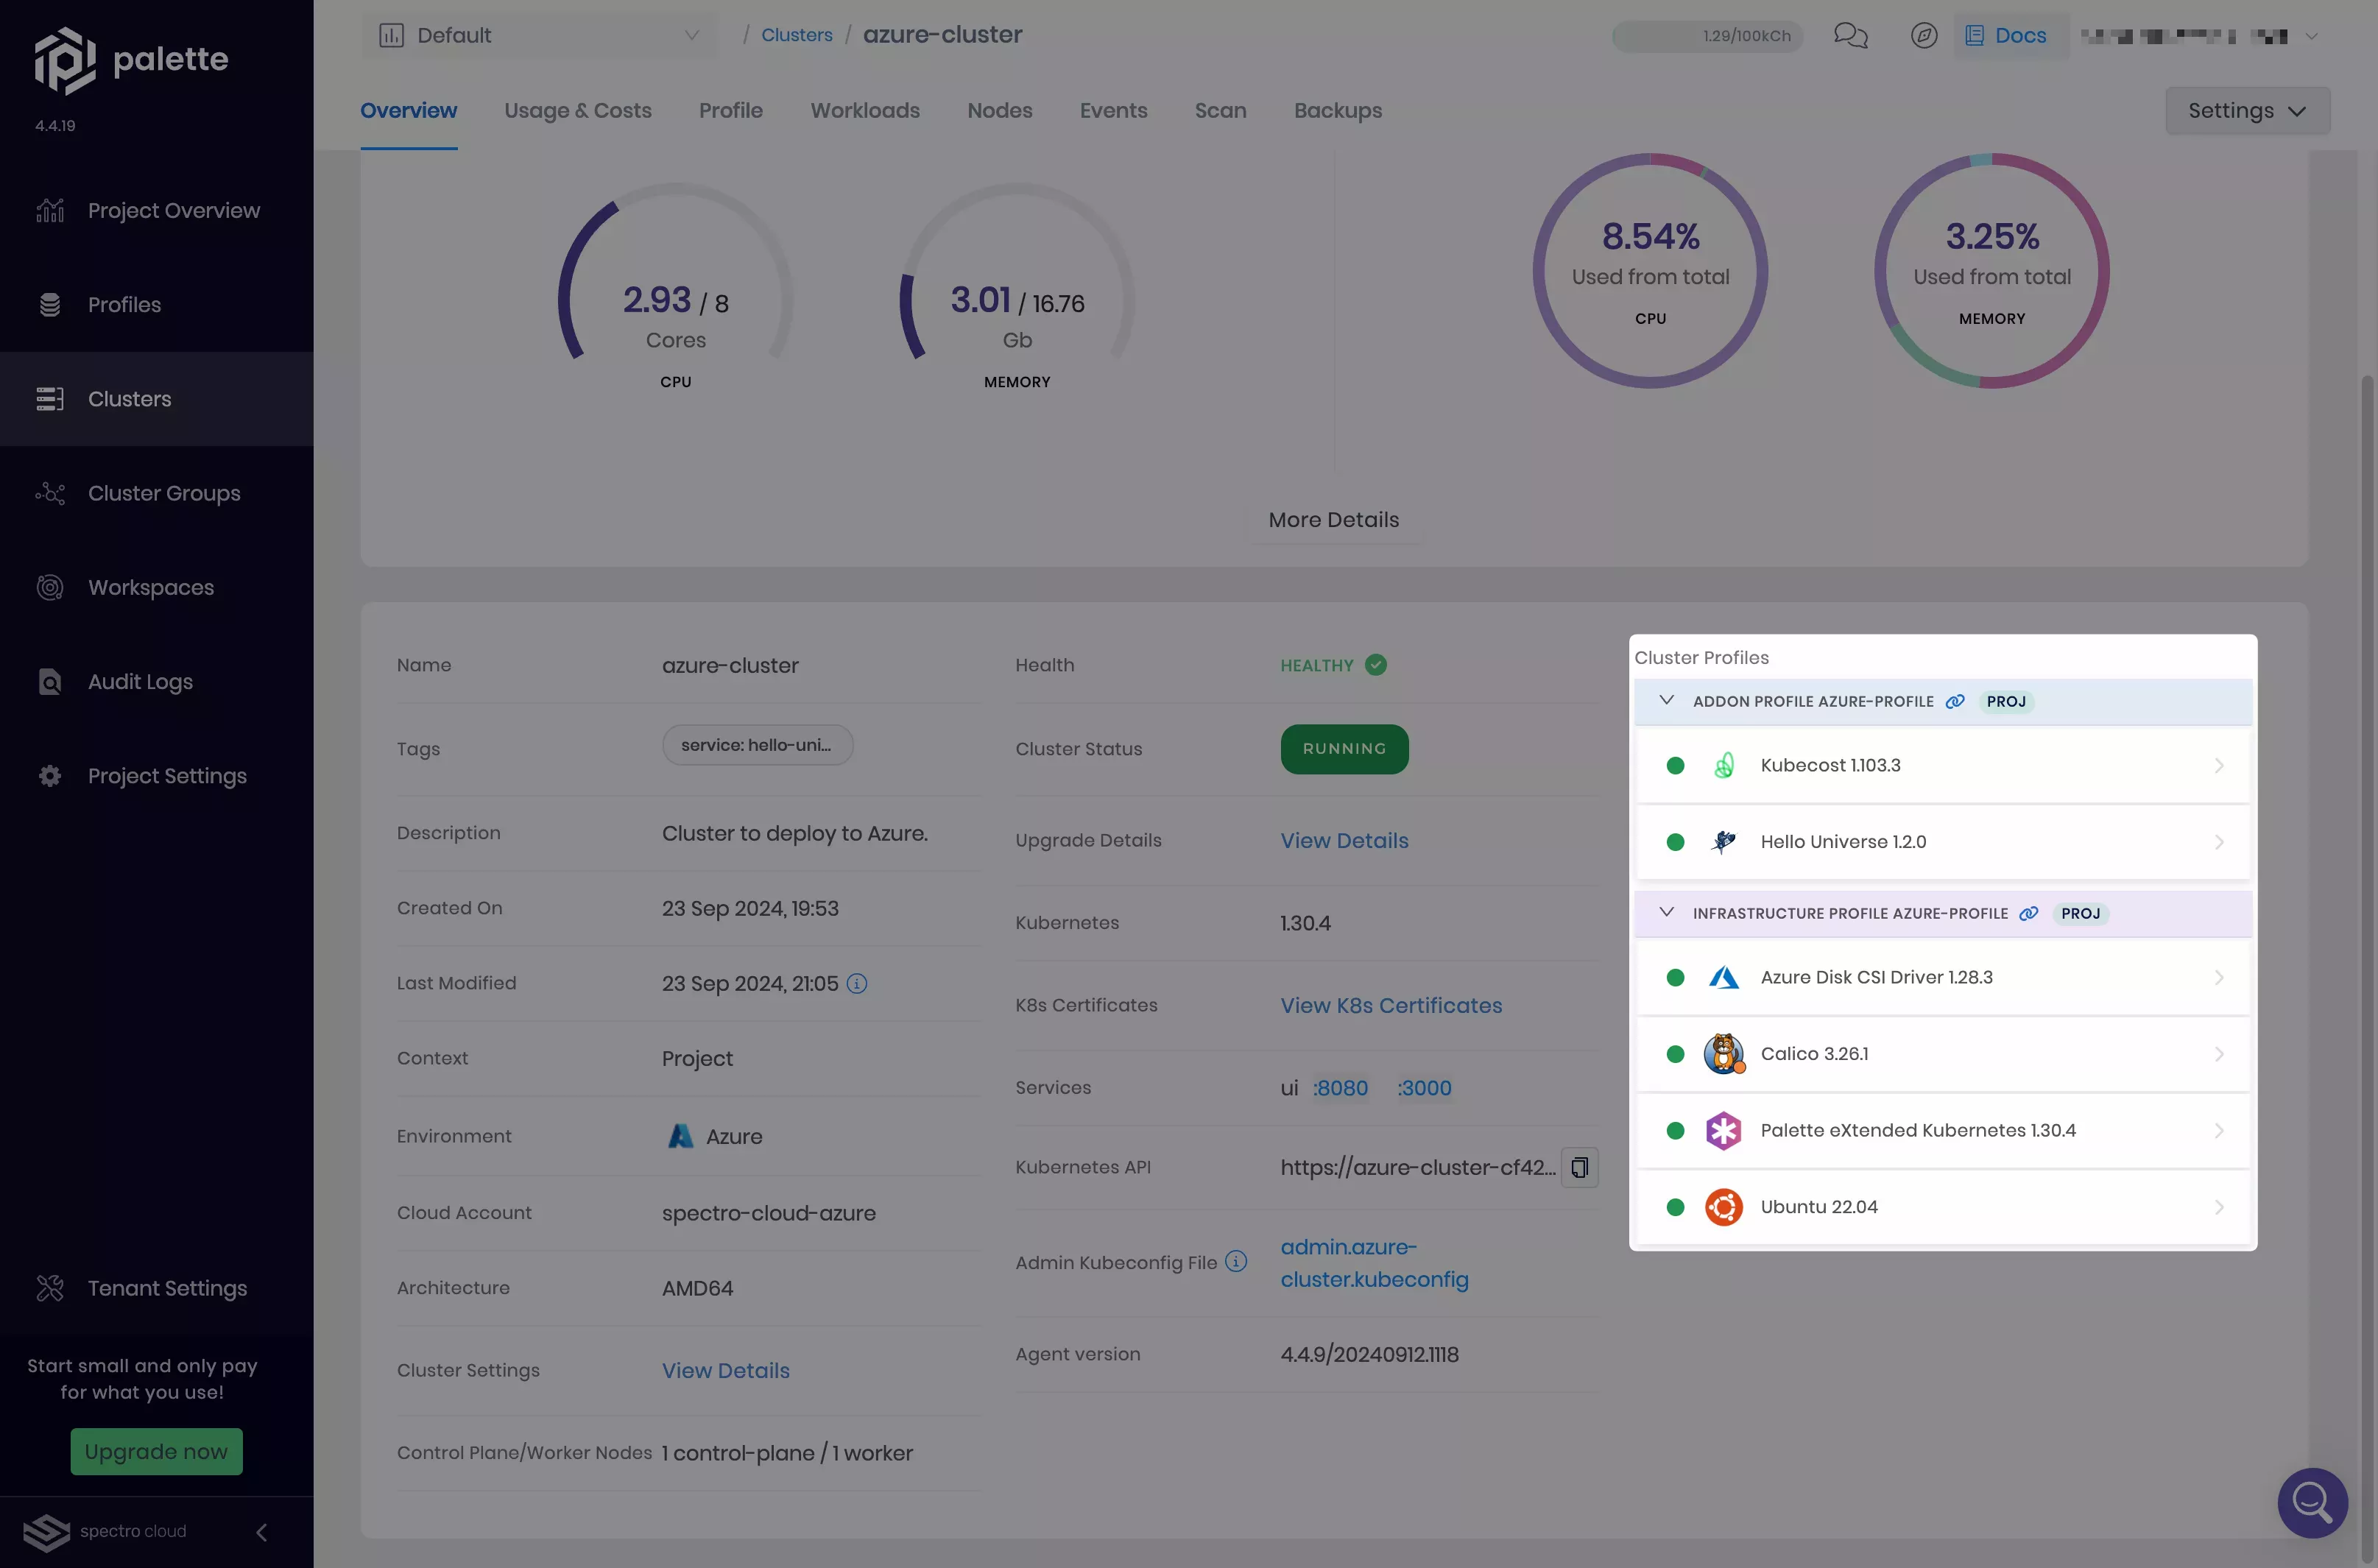This screenshot has height=1568, width=2378.
Task: Open the Backups tab
Action: 1337,111
